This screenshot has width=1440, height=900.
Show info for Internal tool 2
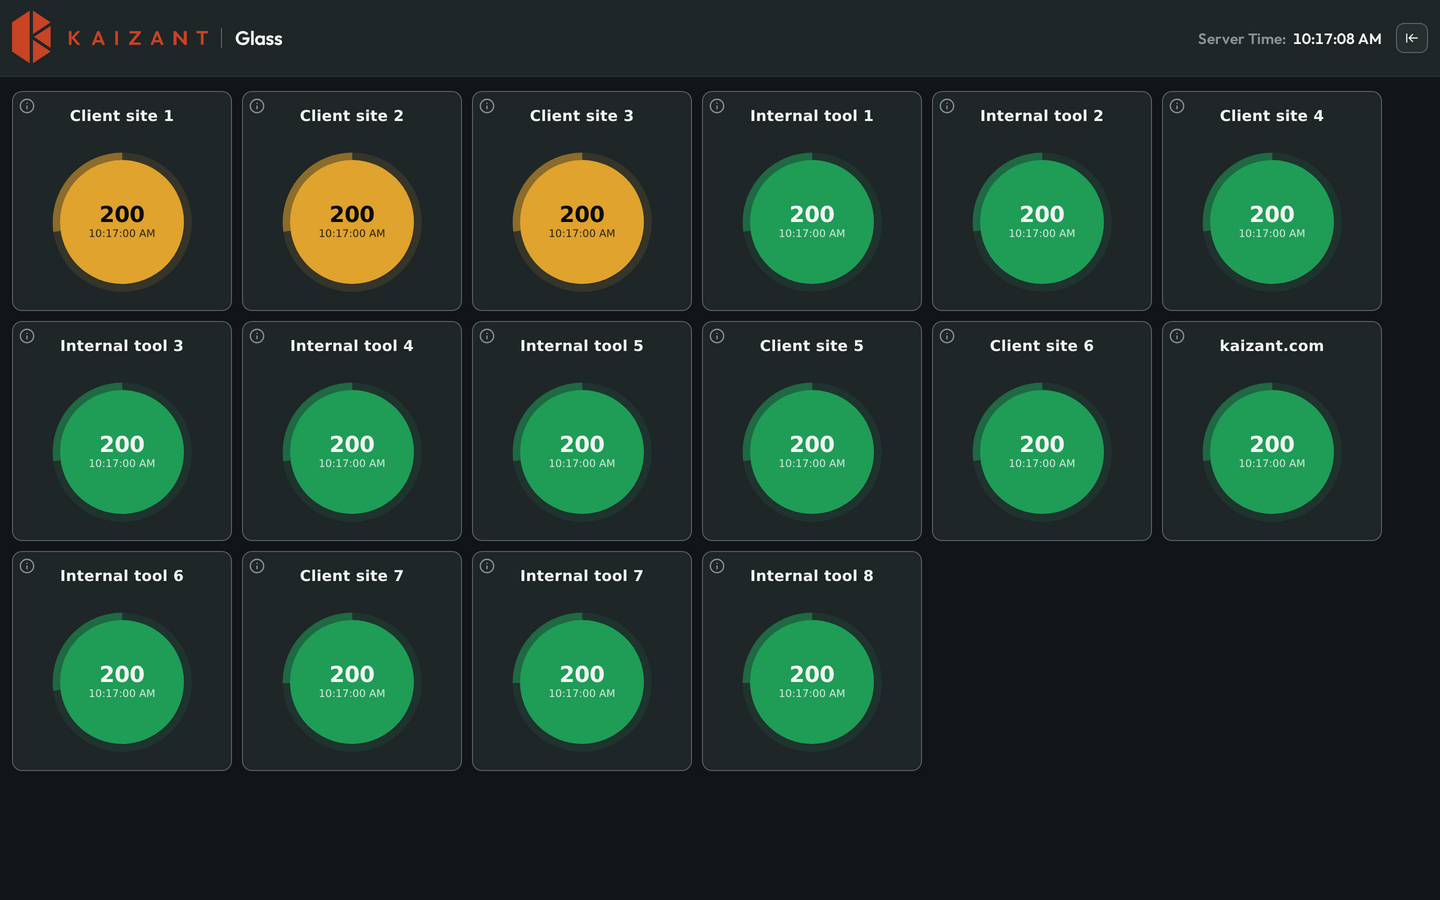[x=947, y=106]
